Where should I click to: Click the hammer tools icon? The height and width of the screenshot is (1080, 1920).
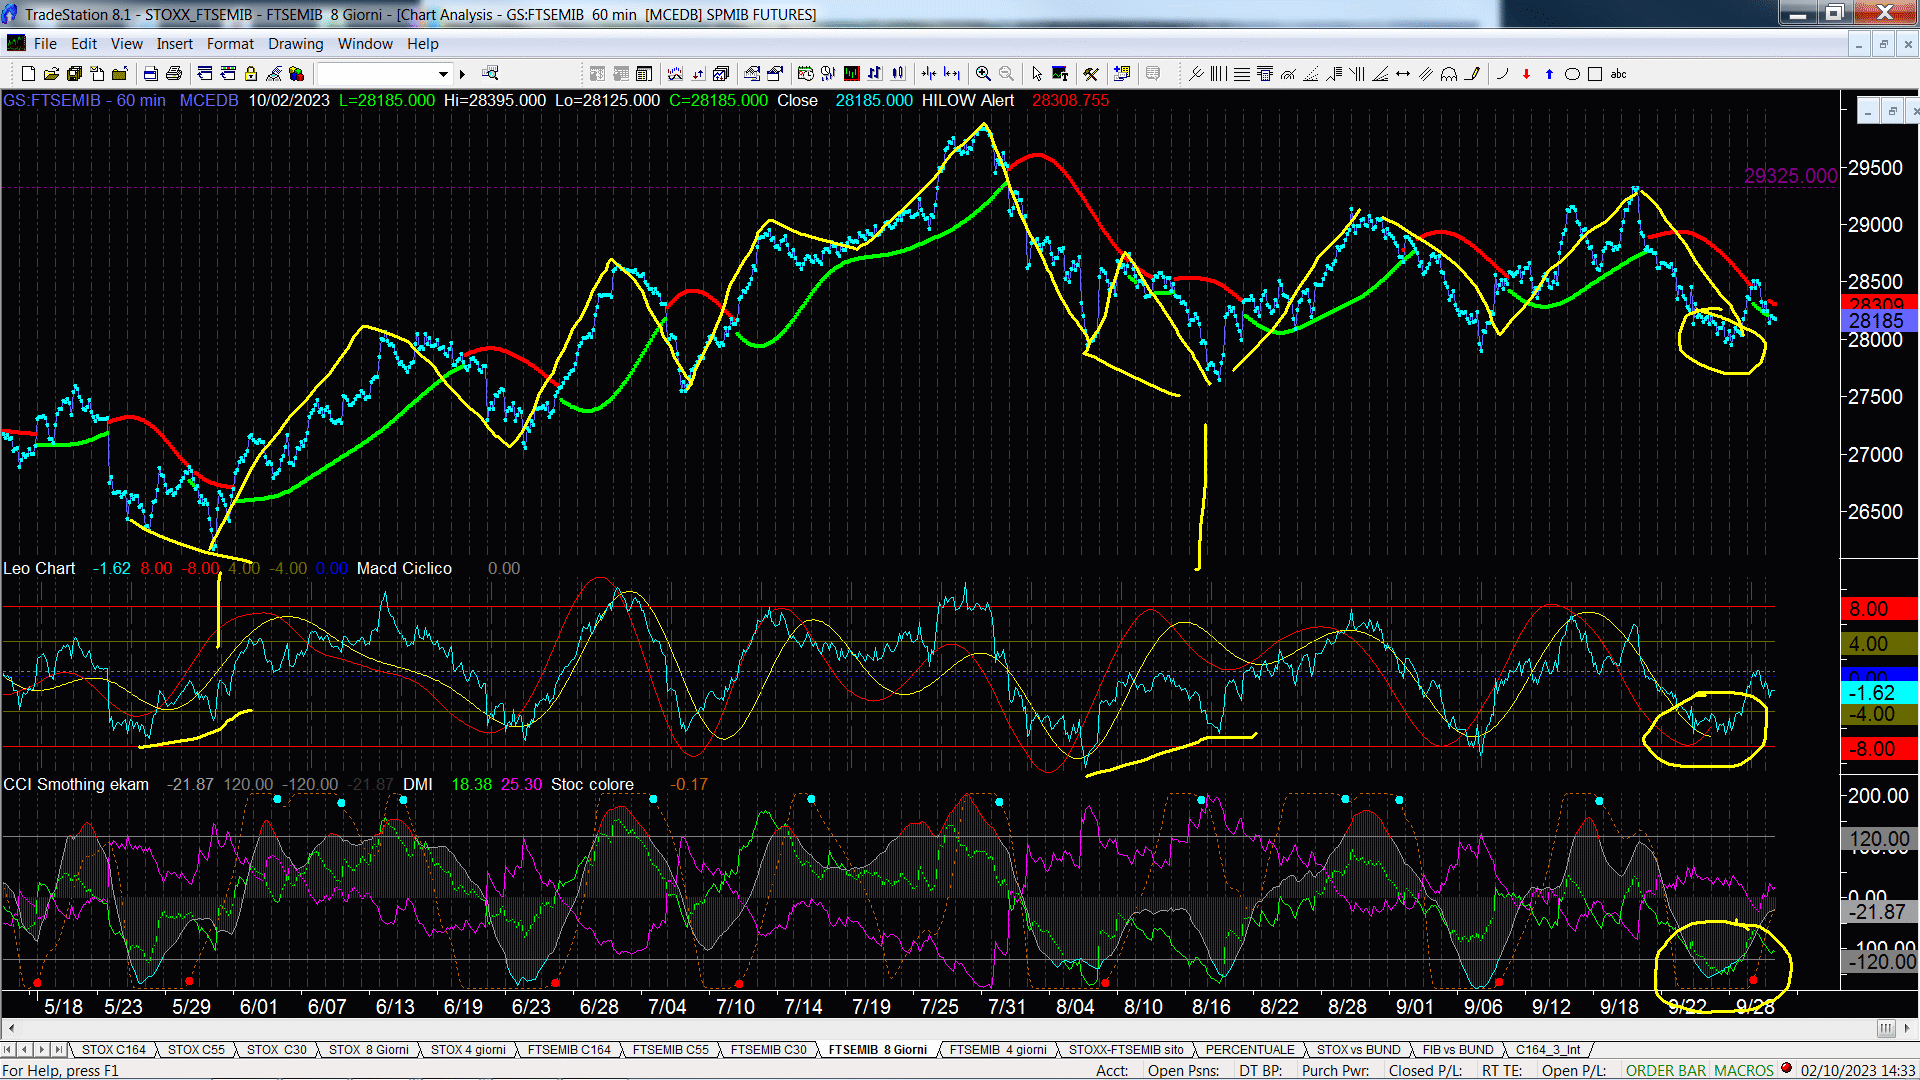point(1091,74)
